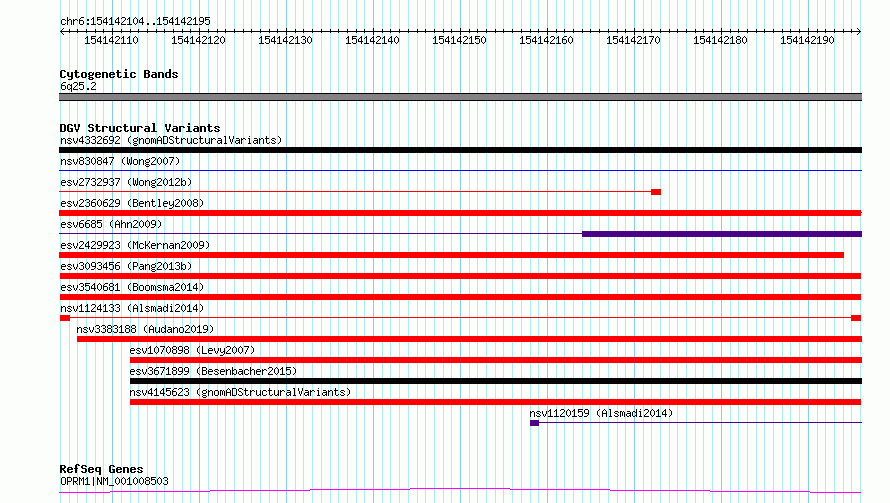The image size is (890, 503).
Task: Click the red esv3540681 variant bar
Action: 460,297
